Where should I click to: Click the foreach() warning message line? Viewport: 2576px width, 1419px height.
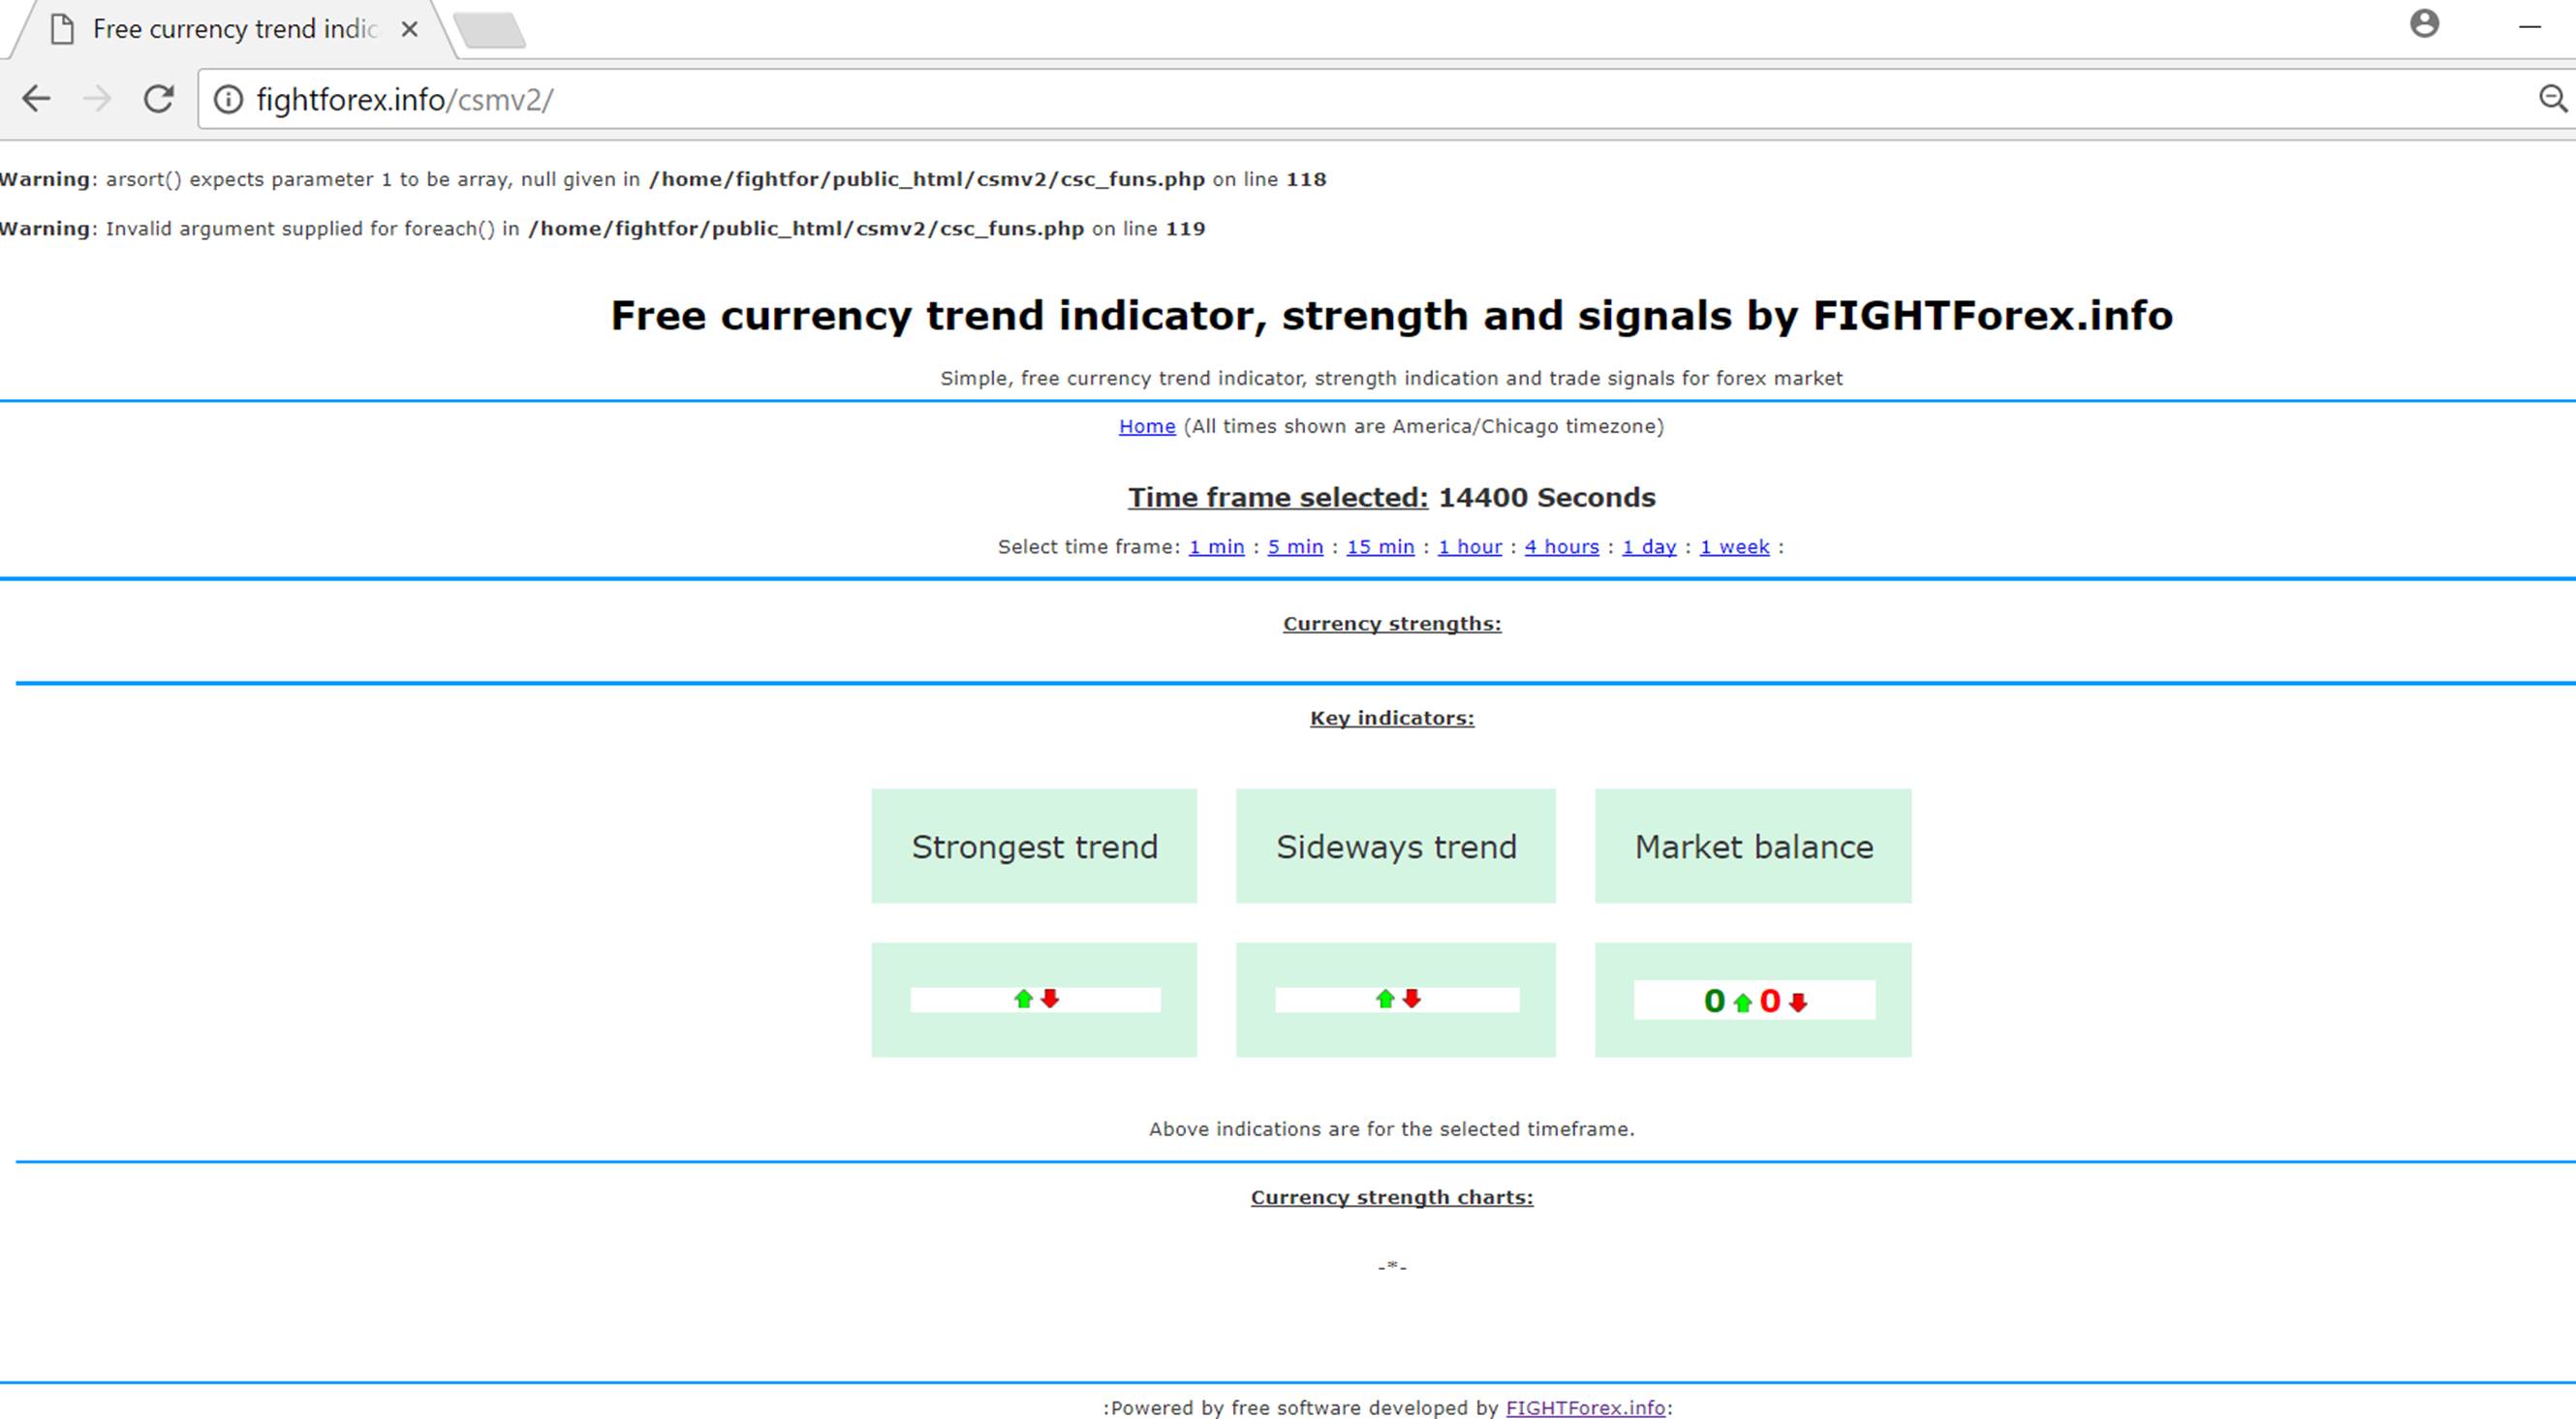pyautogui.click(x=603, y=229)
